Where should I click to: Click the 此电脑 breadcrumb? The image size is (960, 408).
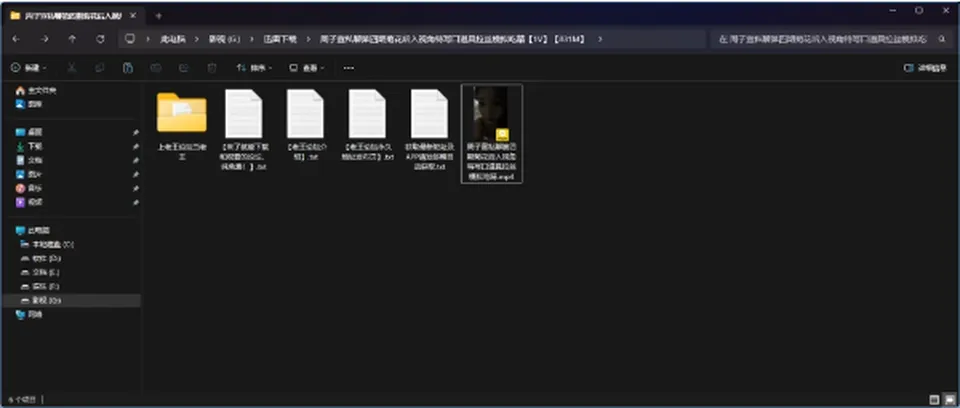173,39
